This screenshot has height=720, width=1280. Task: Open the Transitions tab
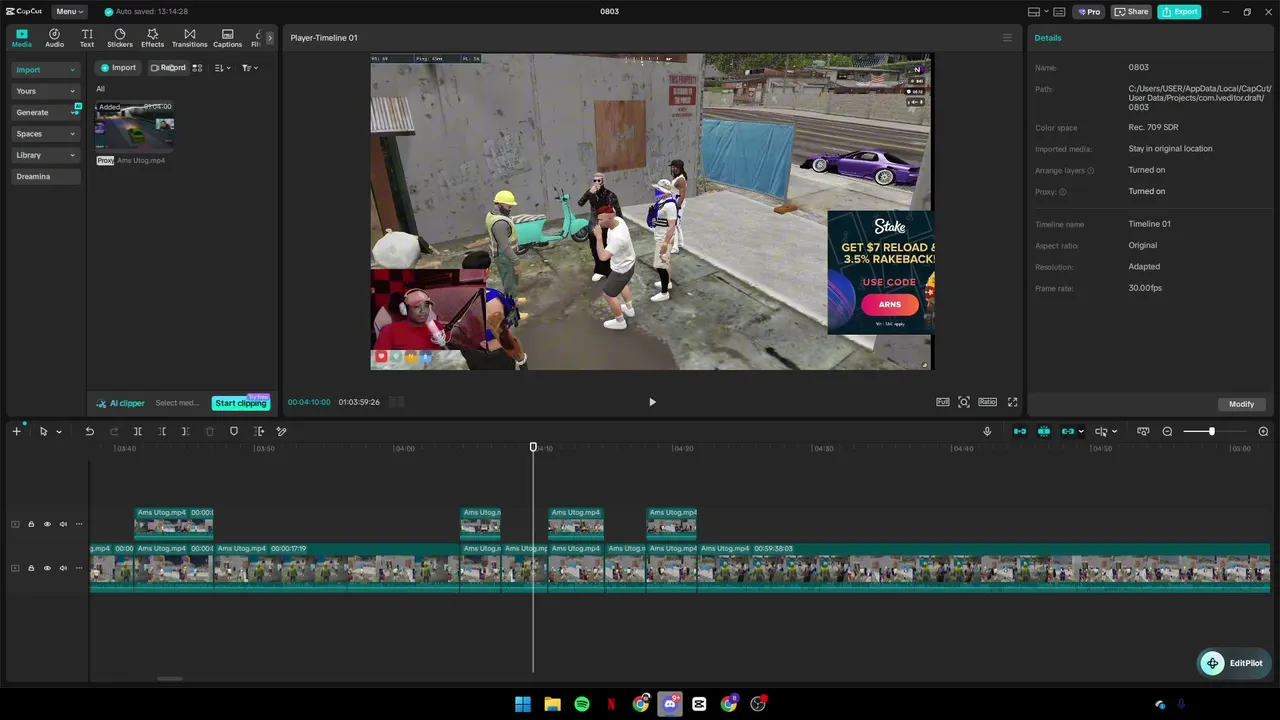click(x=189, y=38)
